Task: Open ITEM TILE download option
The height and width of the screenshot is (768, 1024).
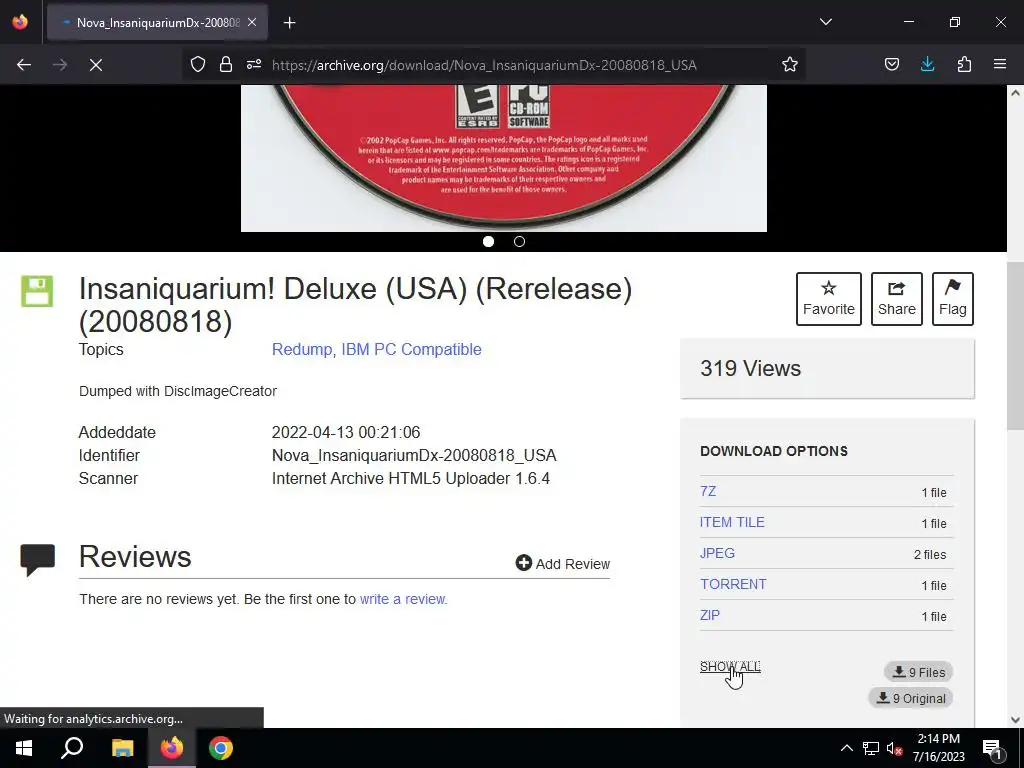Action: pyautogui.click(x=732, y=522)
